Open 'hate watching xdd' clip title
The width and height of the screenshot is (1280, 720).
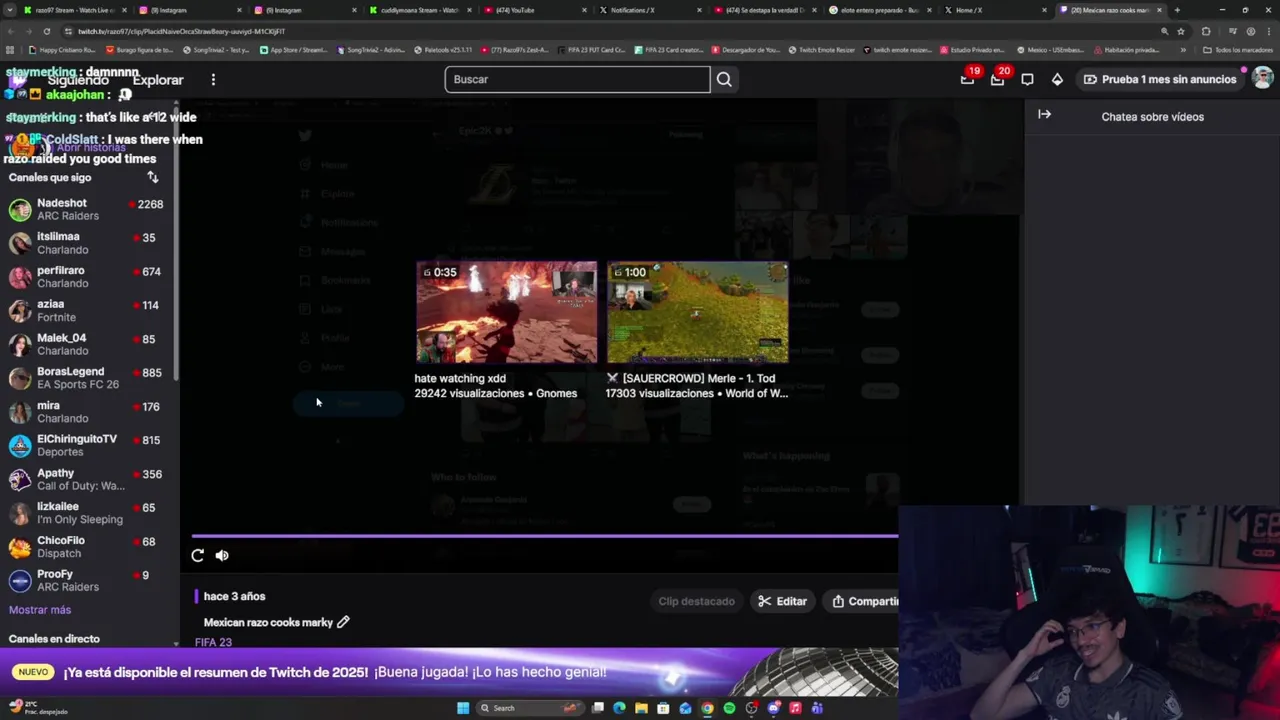click(460, 378)
